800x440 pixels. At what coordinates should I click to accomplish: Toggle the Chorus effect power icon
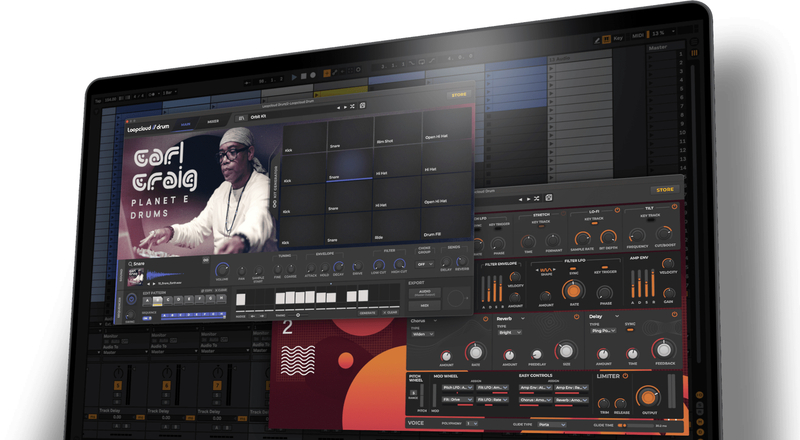485,319
